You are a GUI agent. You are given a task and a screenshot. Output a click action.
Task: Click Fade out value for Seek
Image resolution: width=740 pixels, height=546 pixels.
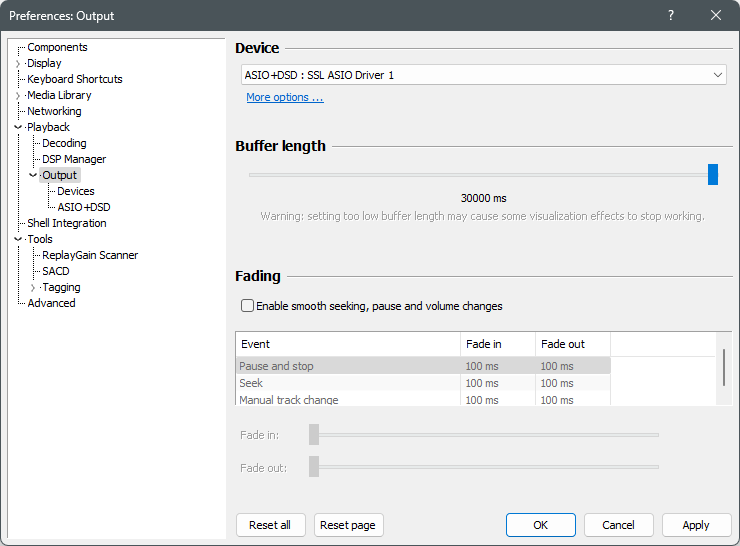click(557, 383)
